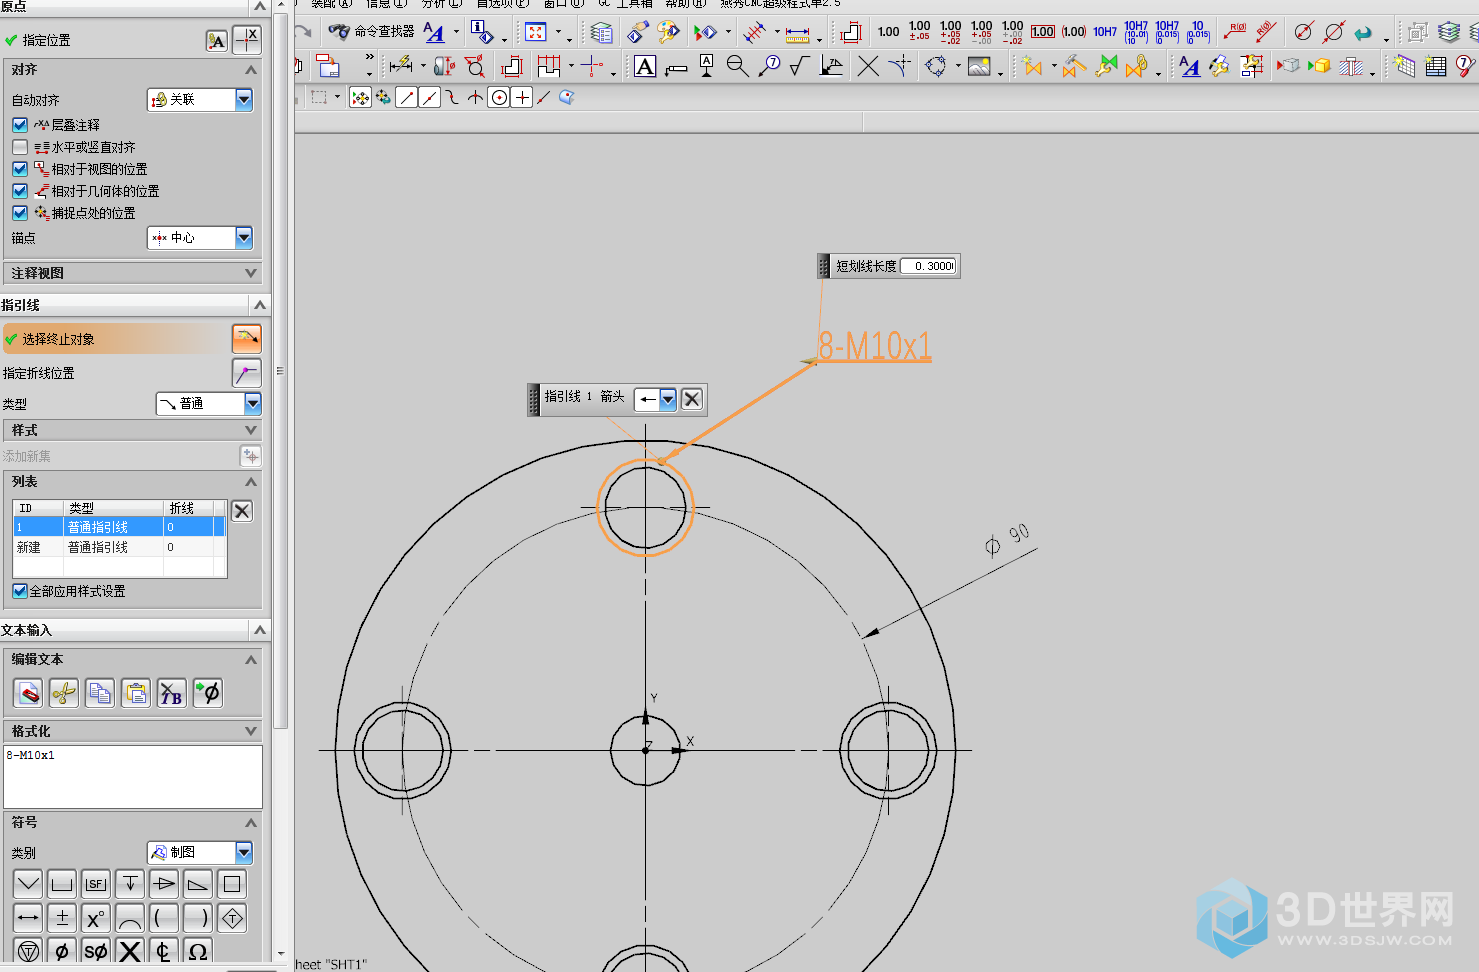Enable 水平或竖直对齐 checkbox
1479x972 pixels.
tap(20, 147)
